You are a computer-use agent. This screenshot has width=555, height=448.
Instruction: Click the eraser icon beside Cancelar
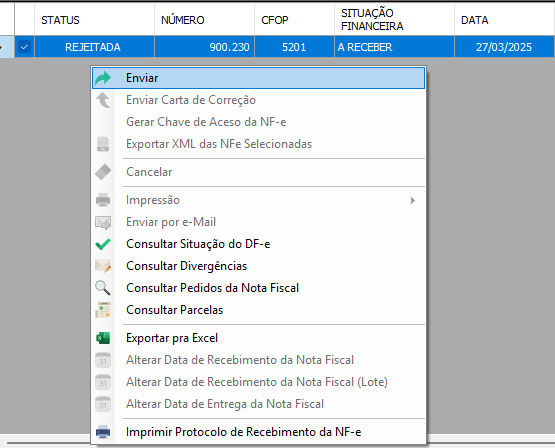pyautogui.click(x=103, y=172)
